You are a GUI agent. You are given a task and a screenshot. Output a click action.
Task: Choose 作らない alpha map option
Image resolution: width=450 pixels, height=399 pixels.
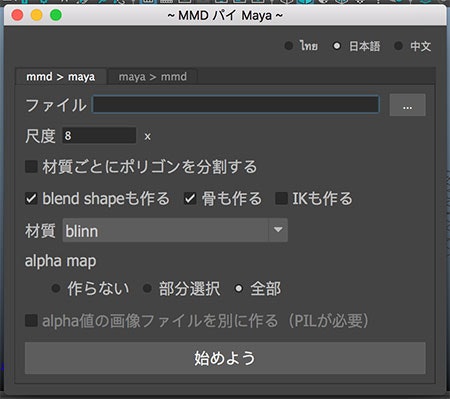(56, 288)
